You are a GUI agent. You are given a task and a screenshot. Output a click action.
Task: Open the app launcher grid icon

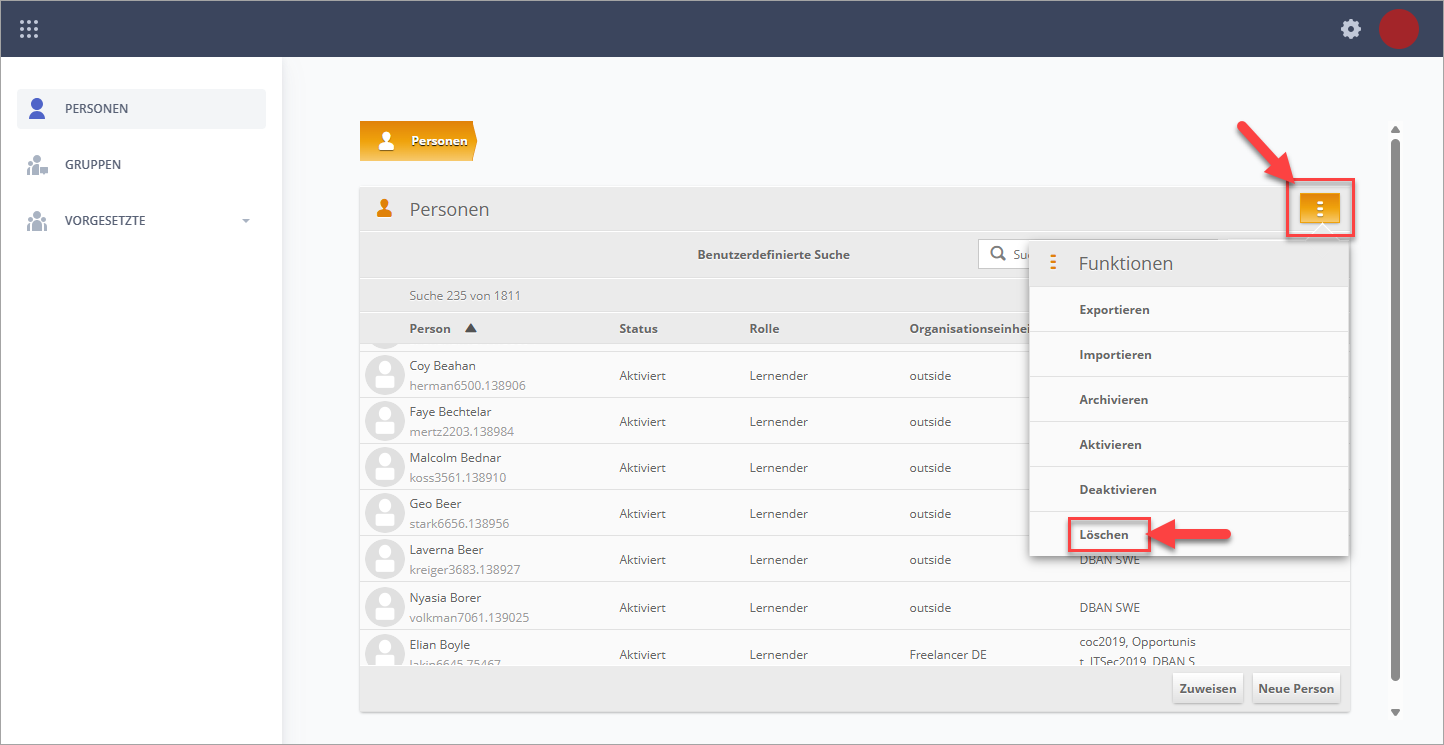click(29, 29)
